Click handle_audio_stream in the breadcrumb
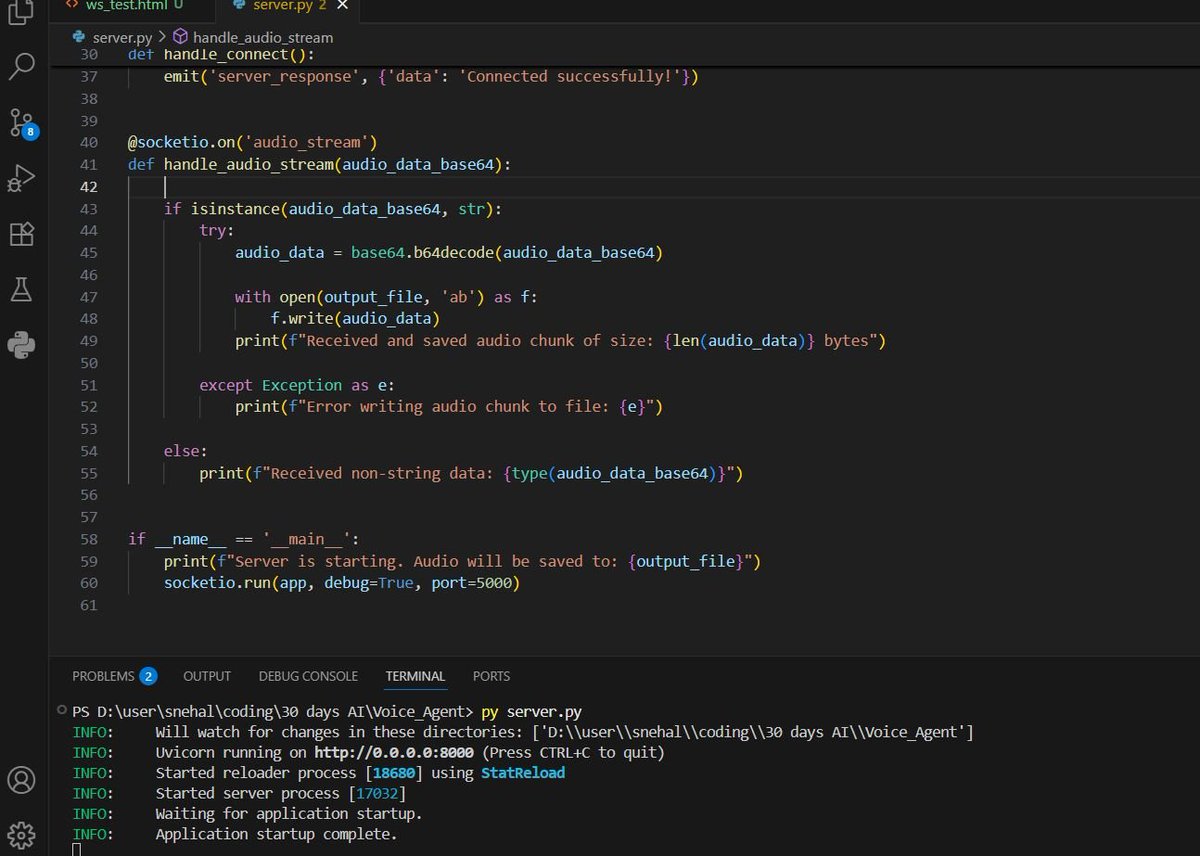This screenshot has width=1200, height=856. point(263,37)
